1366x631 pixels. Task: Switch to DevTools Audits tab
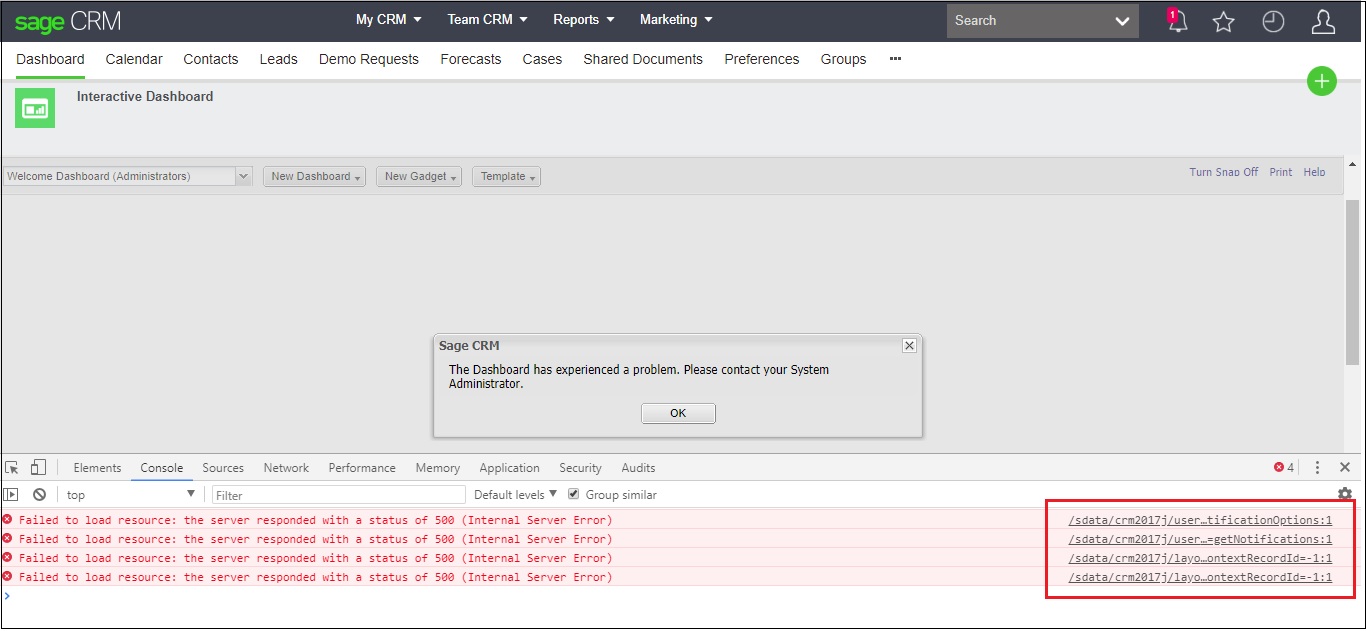[638, 467]
